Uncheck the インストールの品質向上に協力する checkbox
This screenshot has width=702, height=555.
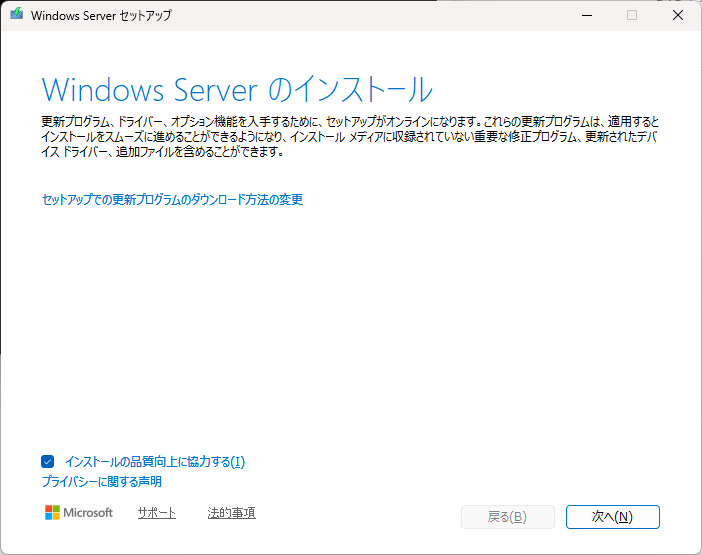coord(48,462)
